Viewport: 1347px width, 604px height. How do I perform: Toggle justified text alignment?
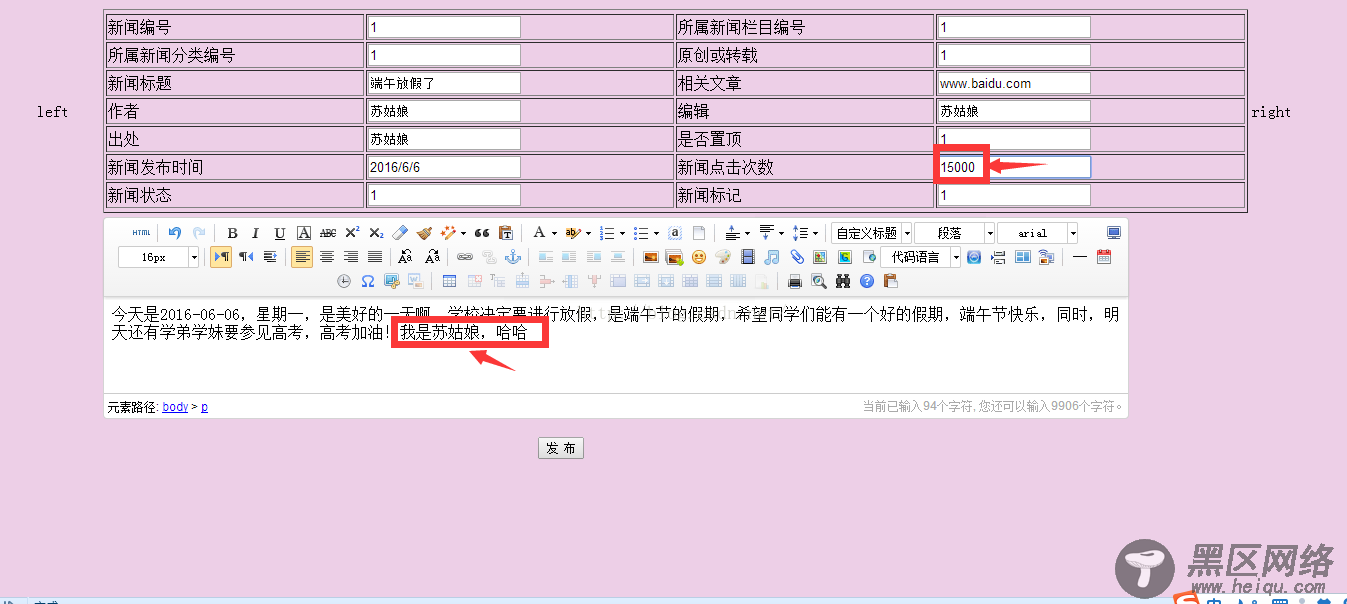click(375, 257)
